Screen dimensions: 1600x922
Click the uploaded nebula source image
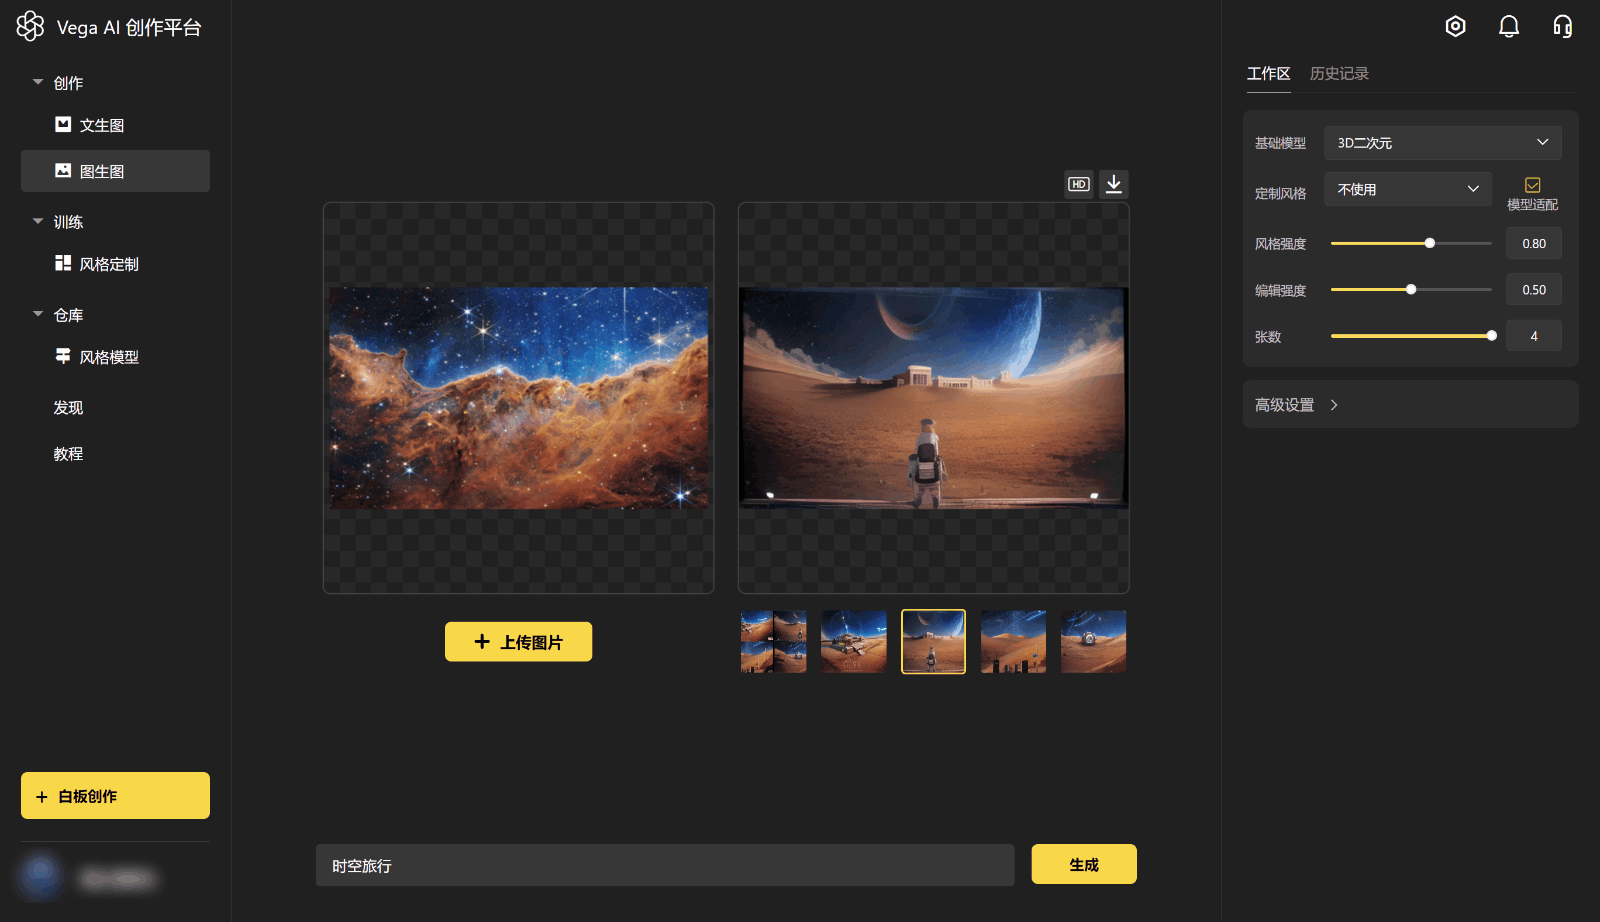pyautogui.click(x=519, y=398)
